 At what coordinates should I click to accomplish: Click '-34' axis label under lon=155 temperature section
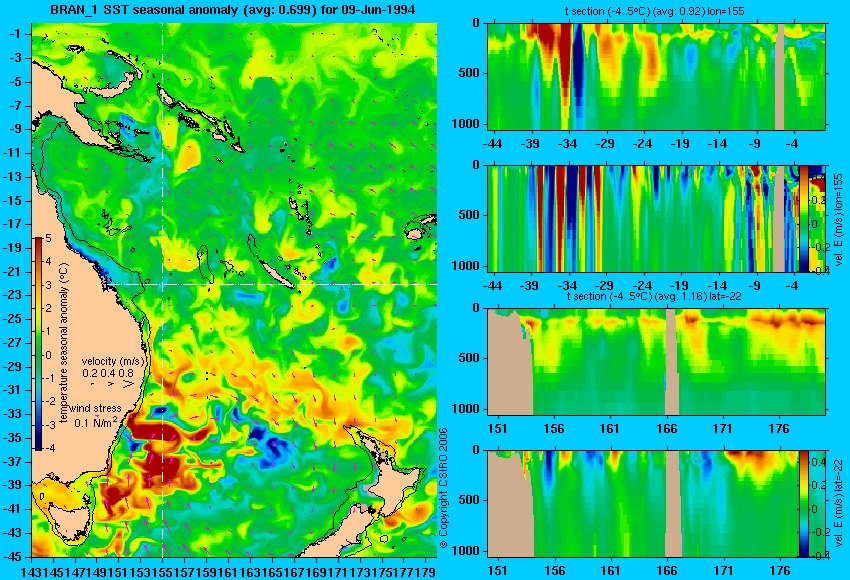567,144
